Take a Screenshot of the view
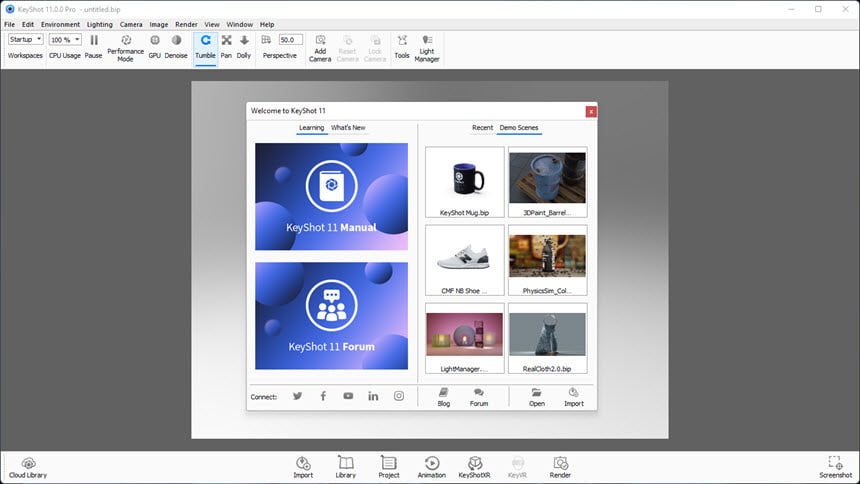This screenshot has height=484, width=860. pos(835,468)
